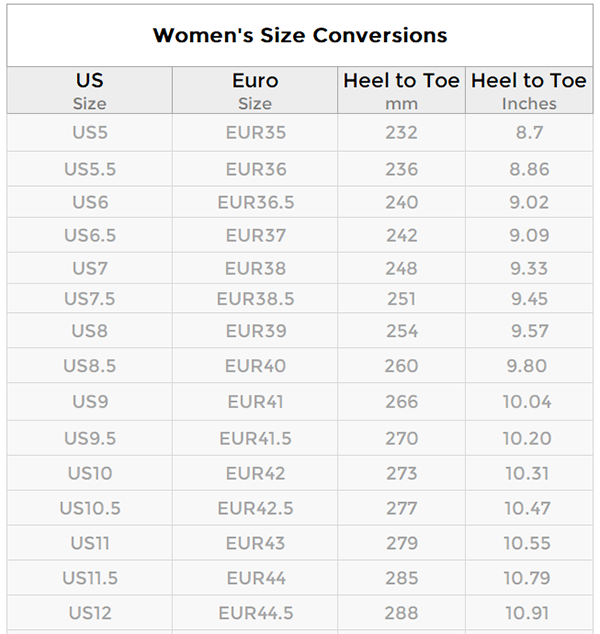Click the 9.80 inches cell
Image resolution: width=600 pixels, height=634 pixels.
tap(529, 366)
